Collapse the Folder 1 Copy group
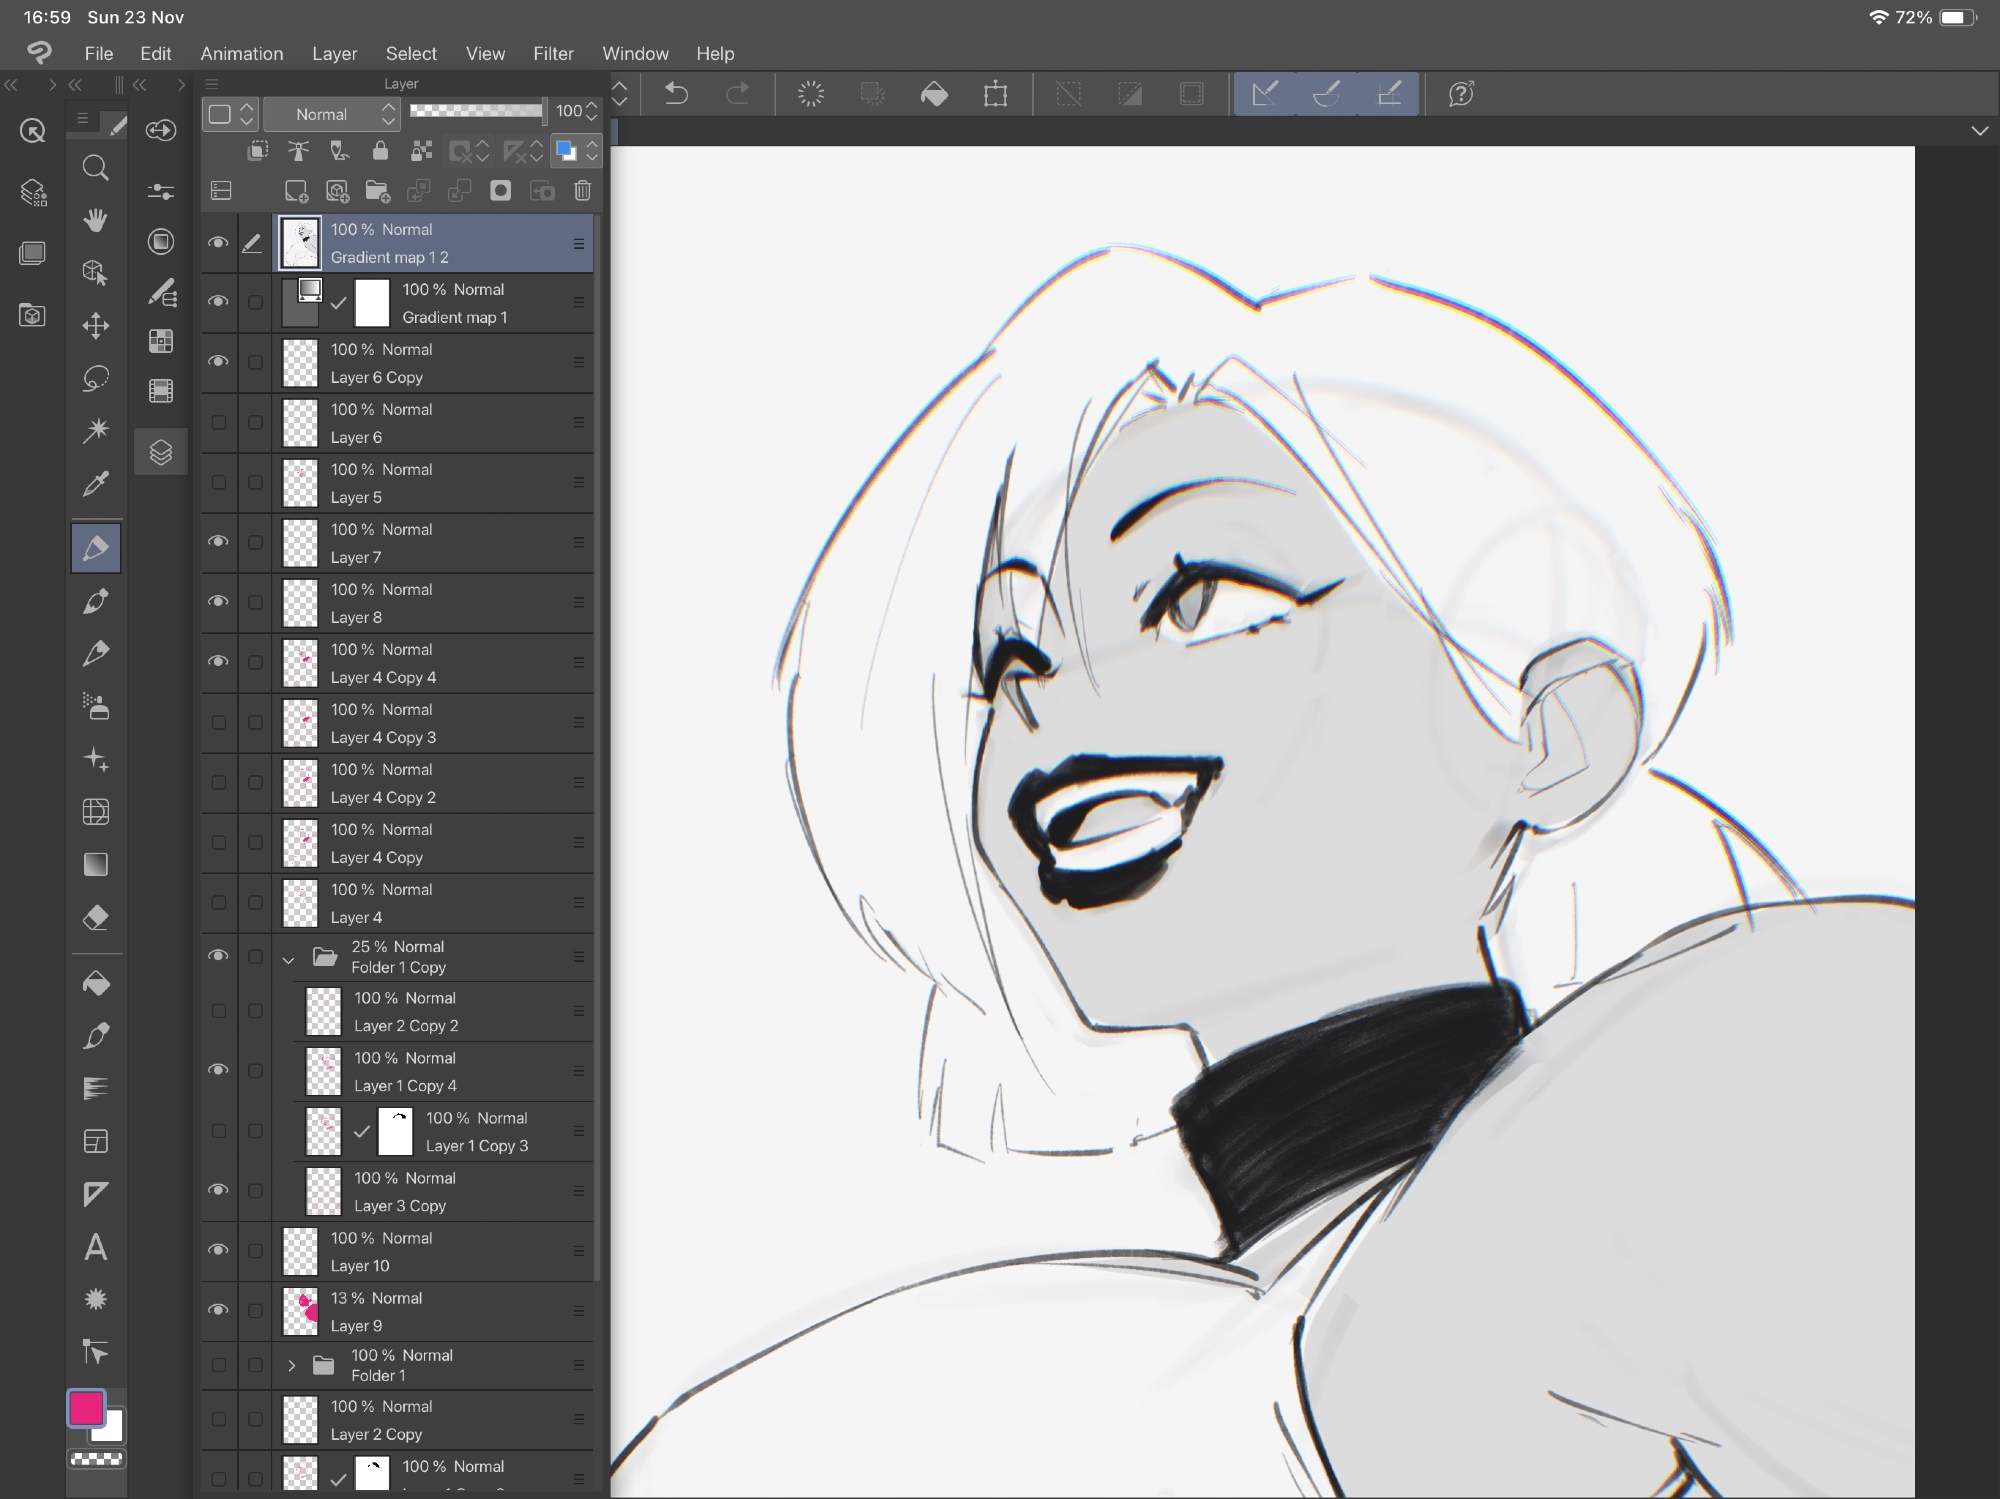2000x1499 pixels. click(289, 959)
